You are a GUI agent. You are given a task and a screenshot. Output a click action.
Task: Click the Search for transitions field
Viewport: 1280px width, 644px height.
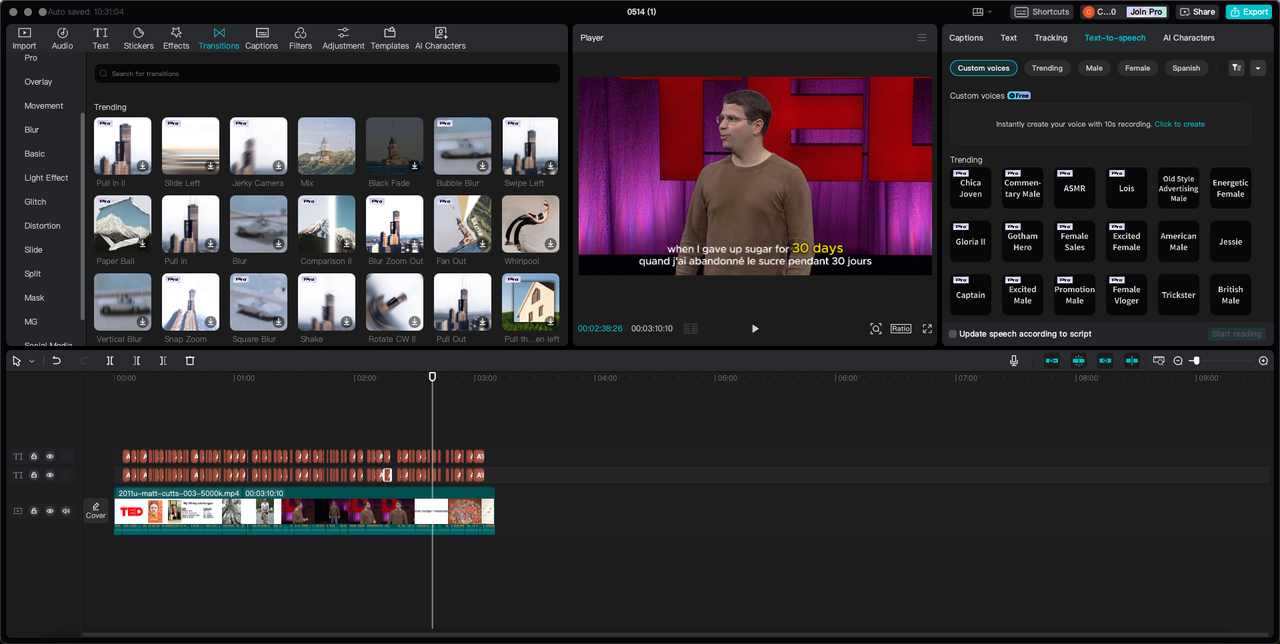point(327,74)
